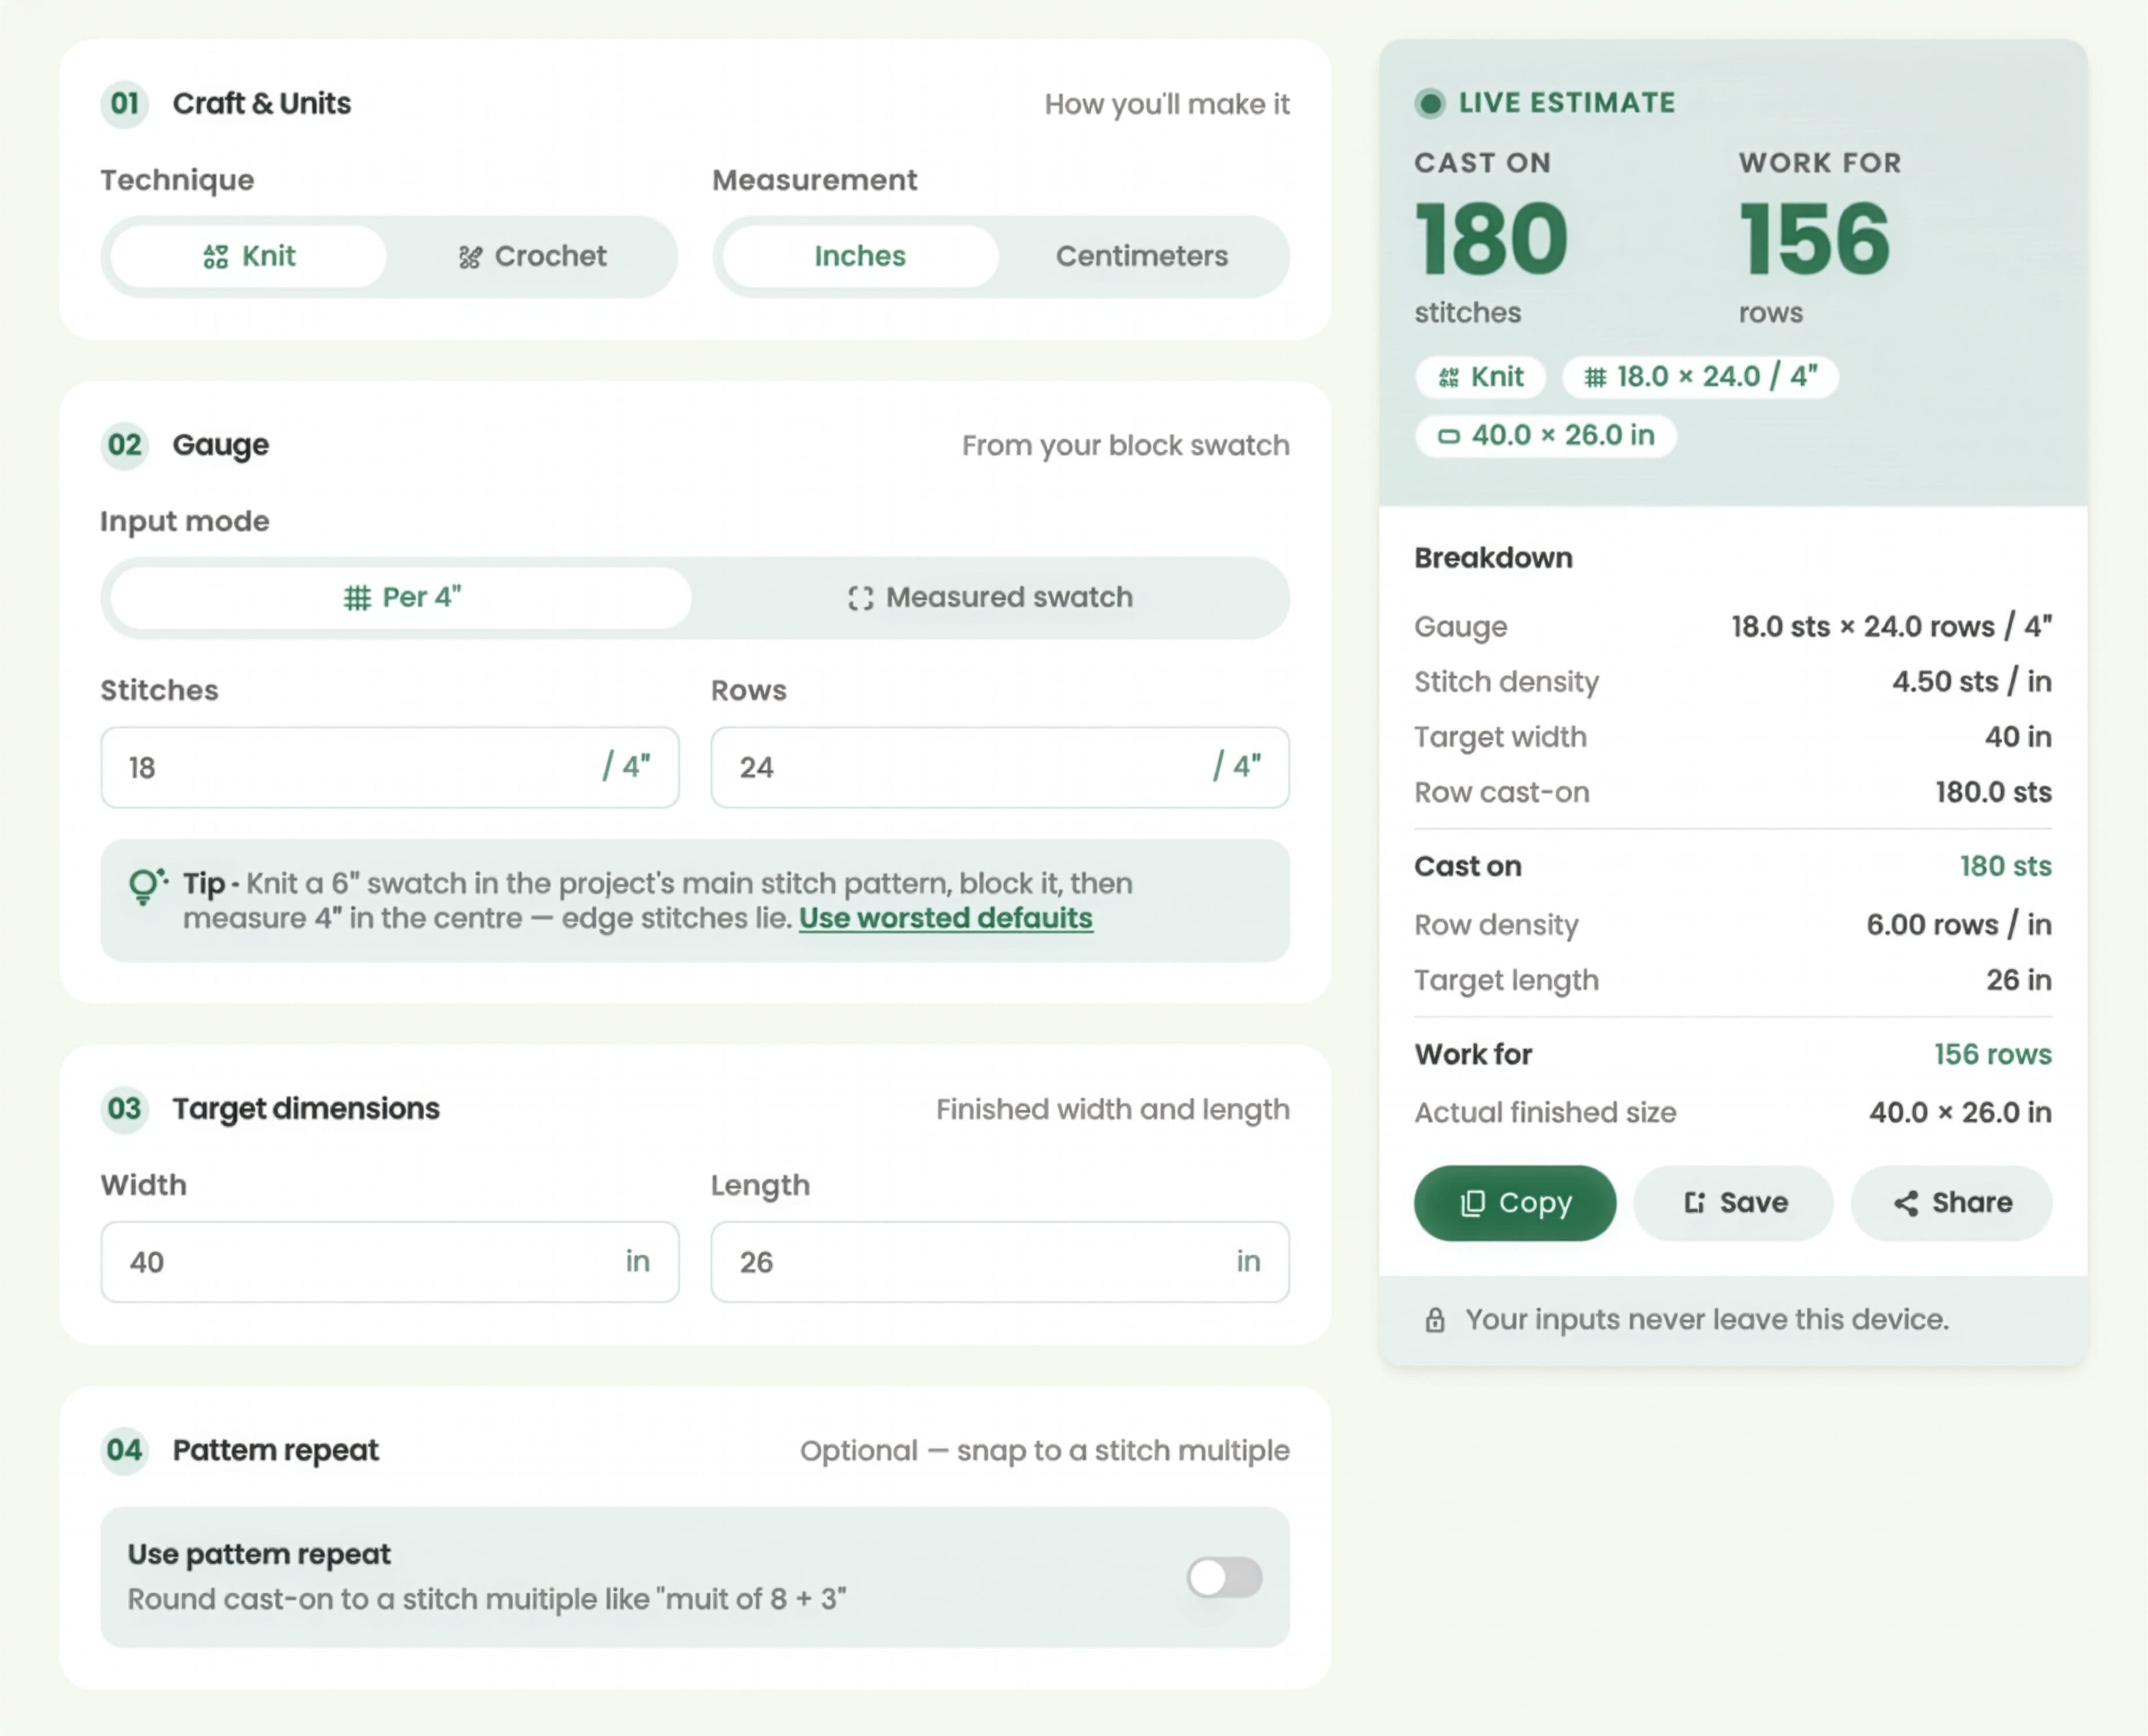This screenshot has width=2148, height=1736.
Task: Click 'Your inputs never leave this device.' text
Action: pos(1707,1320)
